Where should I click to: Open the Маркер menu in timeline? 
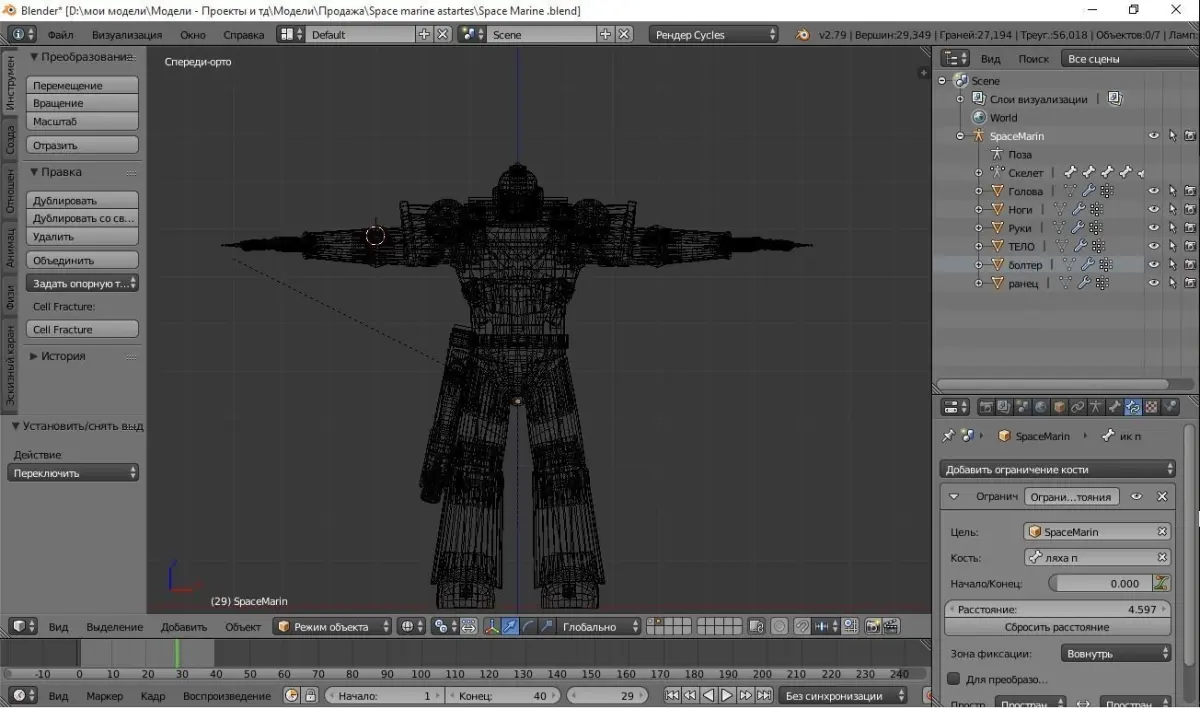coord(105,695)
